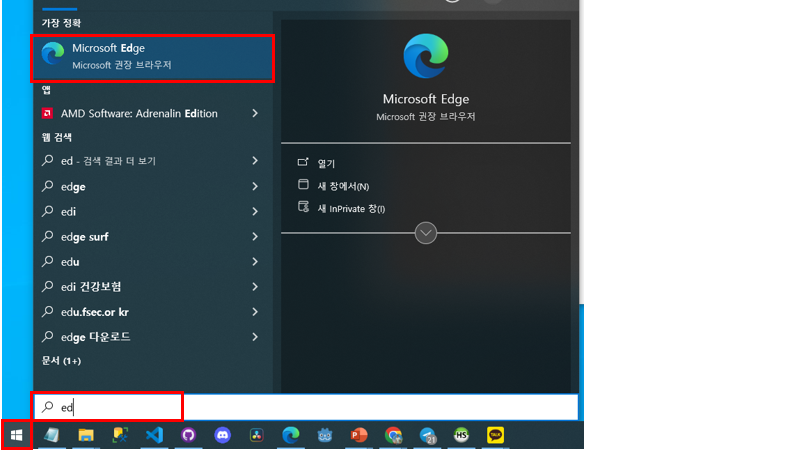
Task: Expand the 'edu' suggestion arrow
Action: coord(255,262)
